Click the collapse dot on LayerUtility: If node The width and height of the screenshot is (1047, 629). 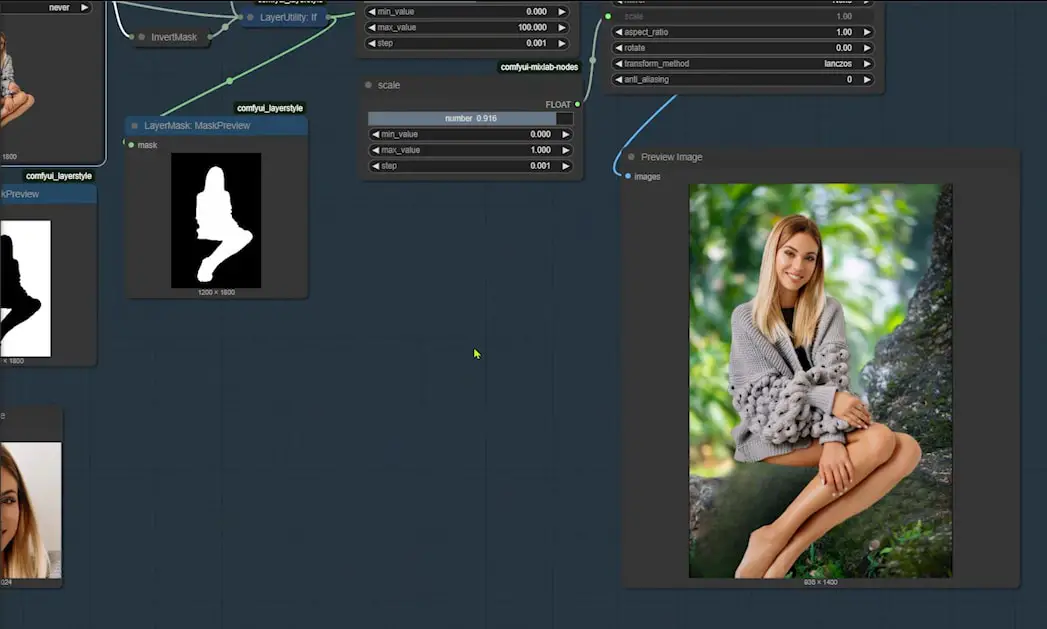pos(250,17)
